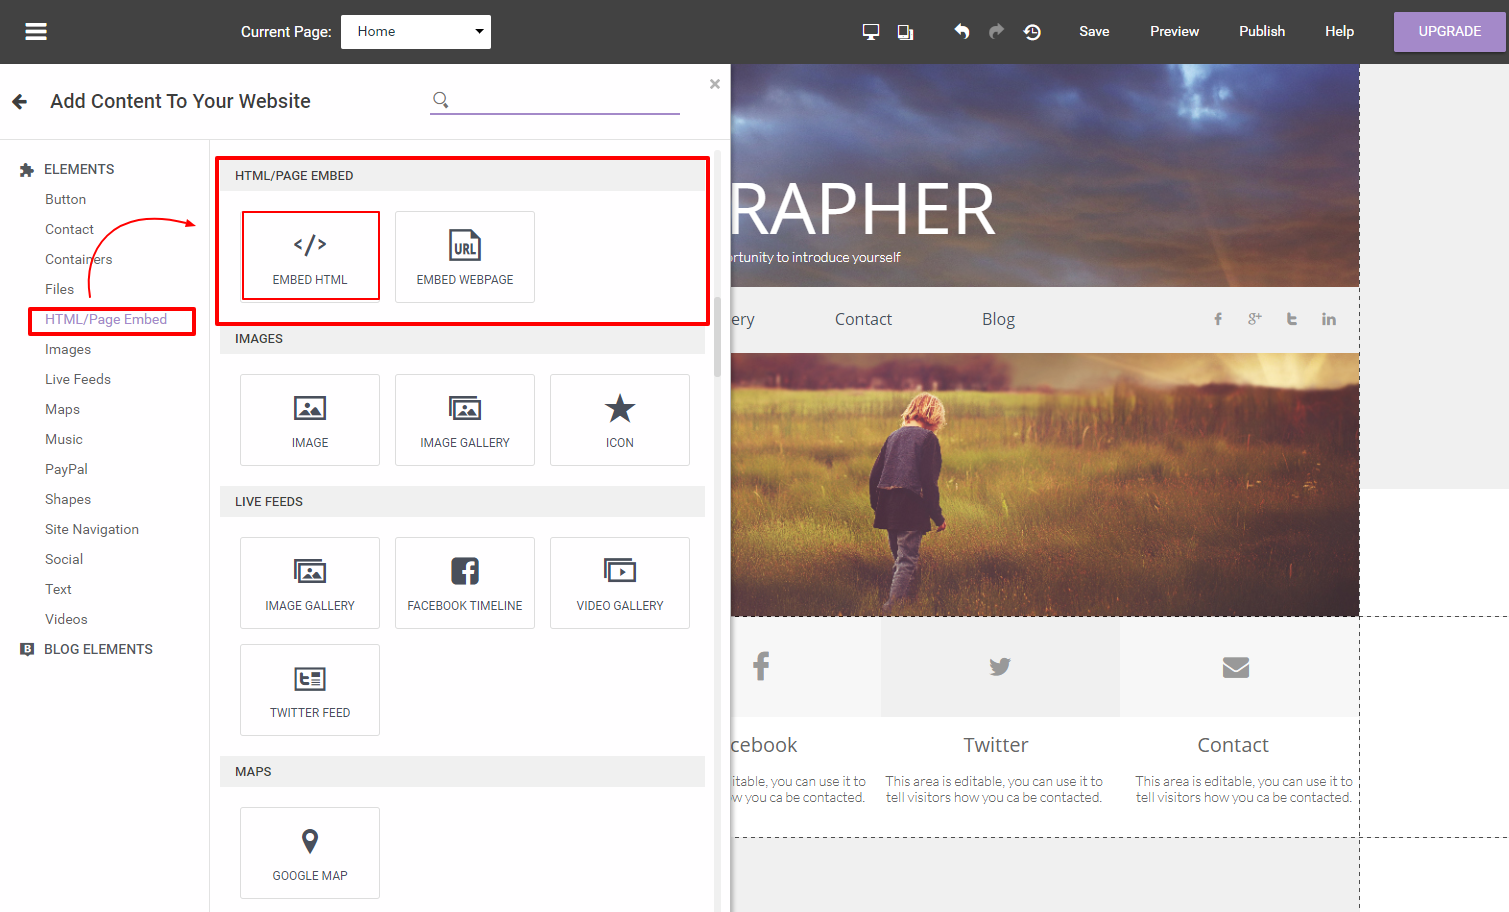Screen dimensions: 1509x912
Task: Select Containers in elements list
Action: pyautogui.click(x=78, y=259)
